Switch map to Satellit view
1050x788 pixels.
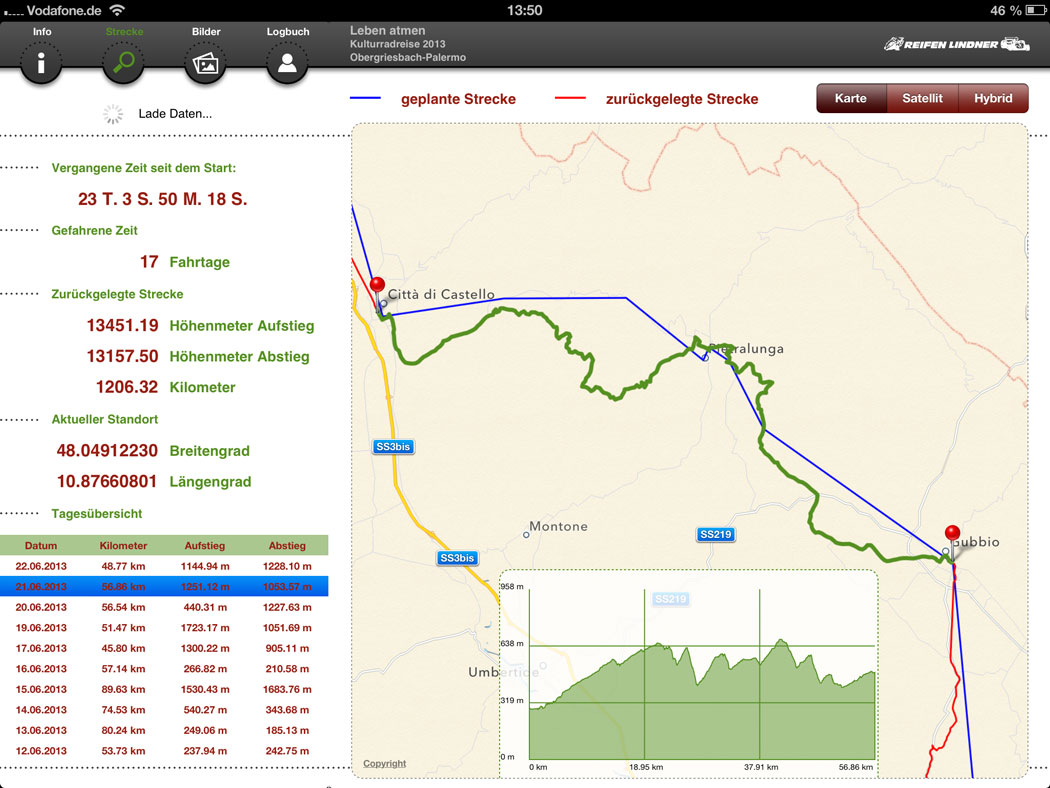coord(922,98)
